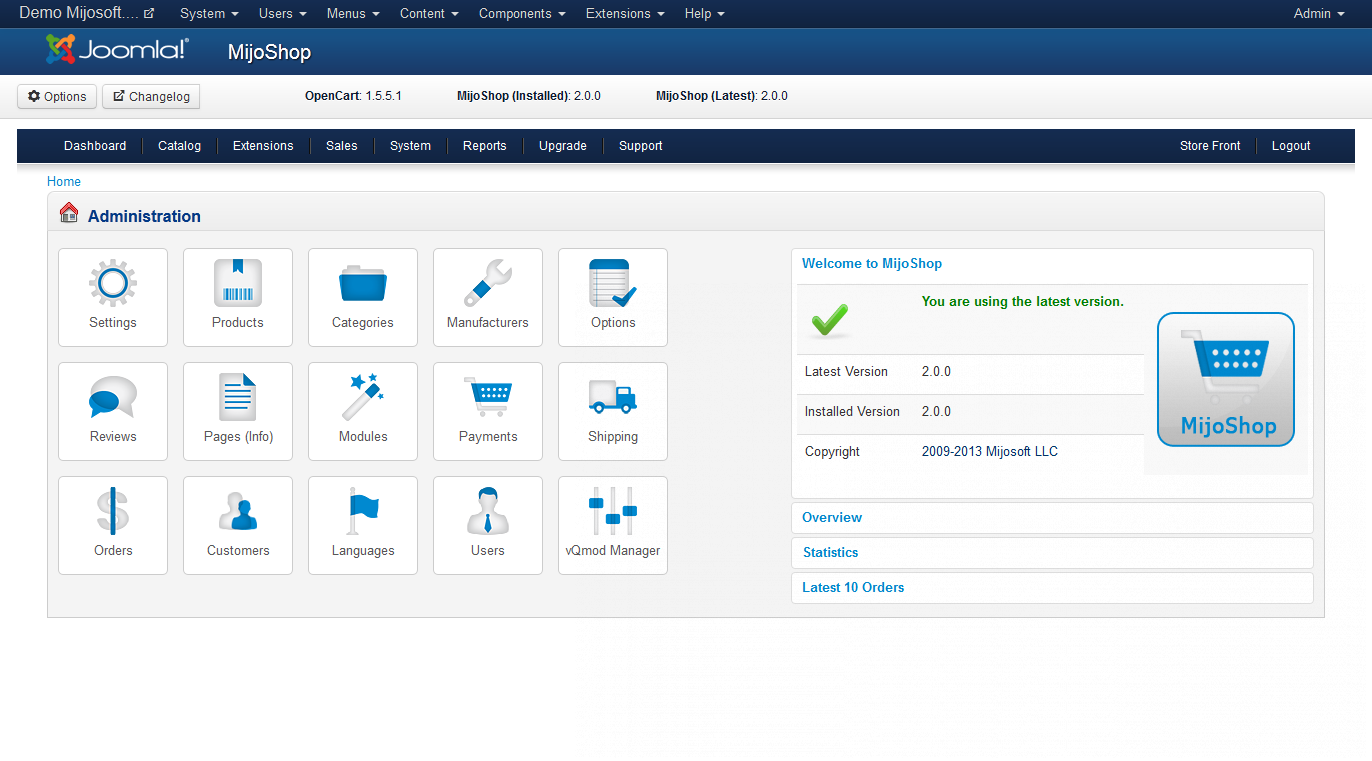Follow the Home breadcrumb link

[64, 182]
